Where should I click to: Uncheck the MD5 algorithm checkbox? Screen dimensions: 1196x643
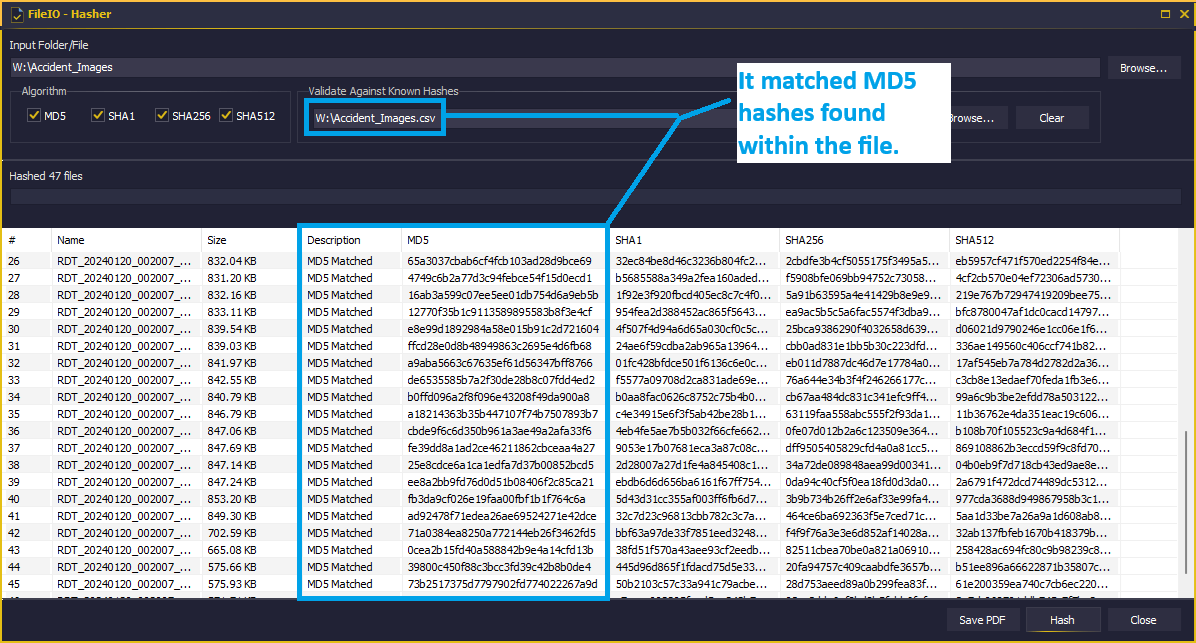[34, 115]
